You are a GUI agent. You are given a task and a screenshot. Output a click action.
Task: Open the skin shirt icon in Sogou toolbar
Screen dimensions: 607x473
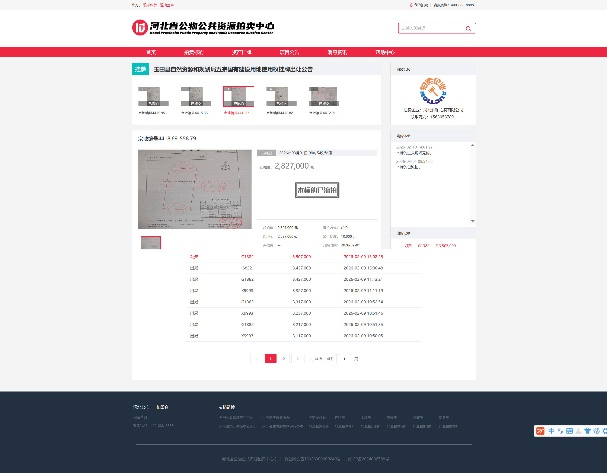point(587,431)
